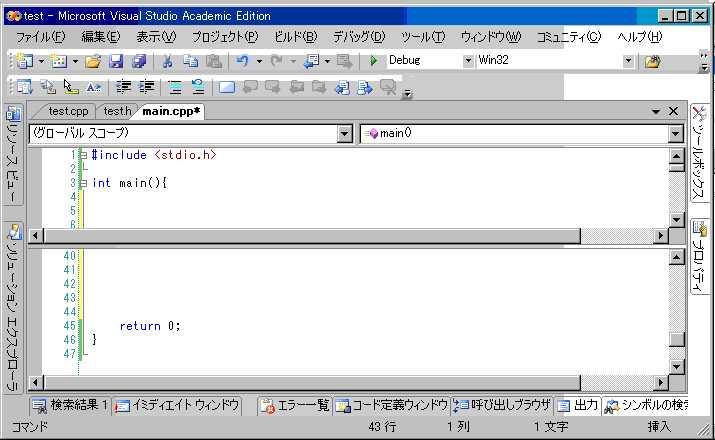Click the Undo arrow icon
The width and height of the screenshot is (715, 440).
click(x=242, y=61)
